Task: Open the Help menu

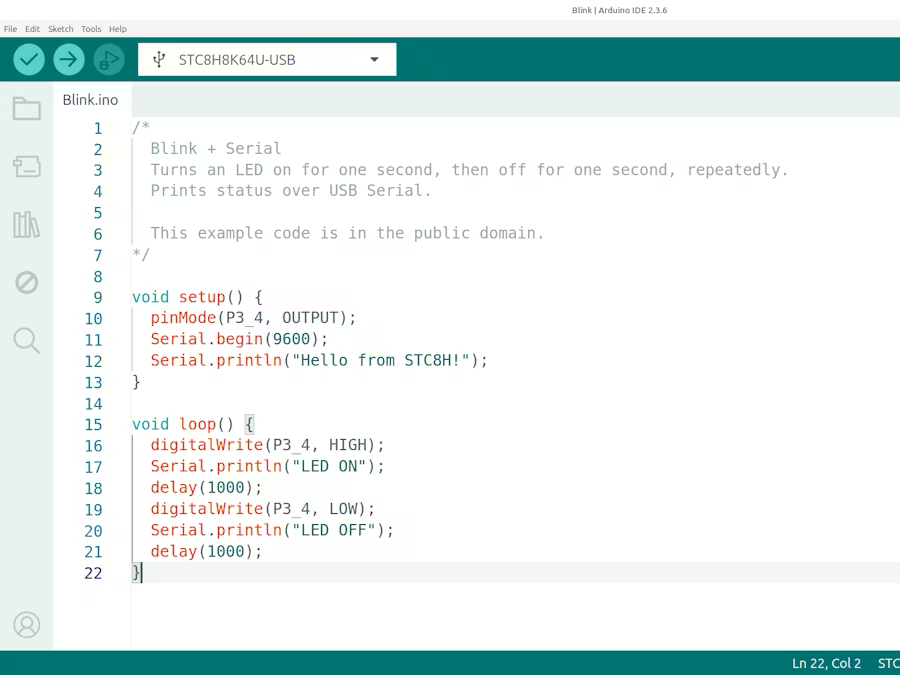Action: tap(118, 29)
